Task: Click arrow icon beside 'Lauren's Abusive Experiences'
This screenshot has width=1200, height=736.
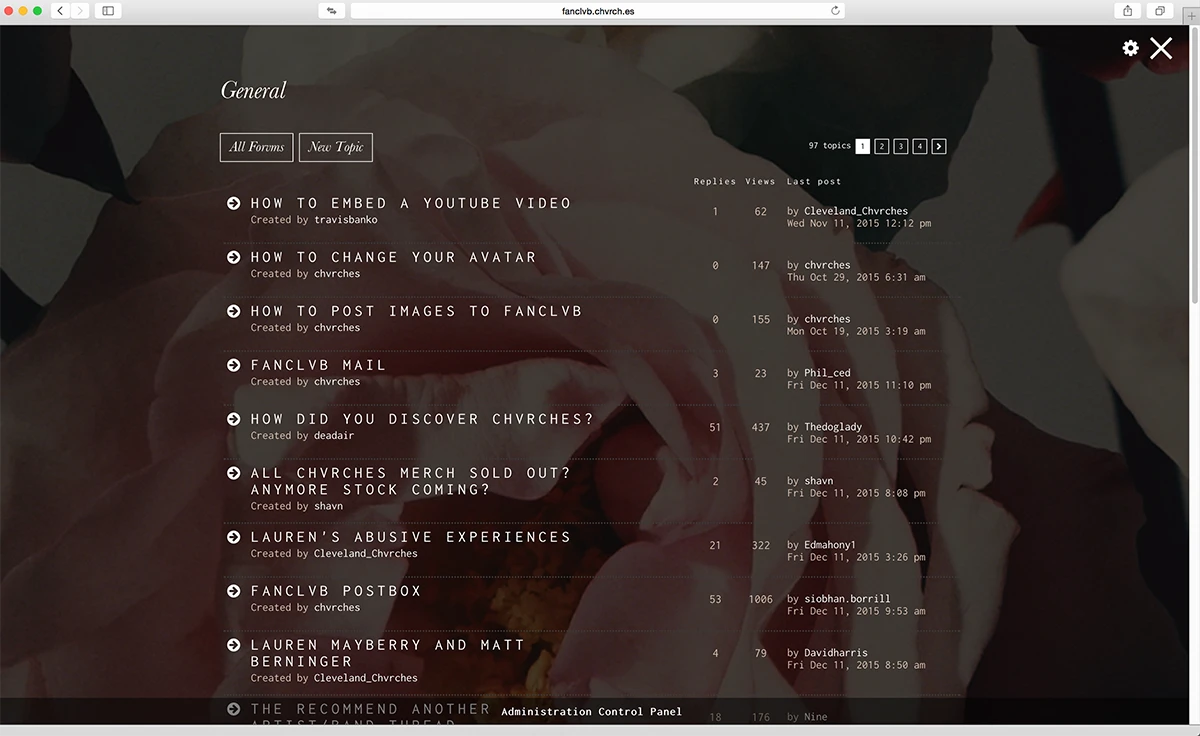Action: point(234,537)
